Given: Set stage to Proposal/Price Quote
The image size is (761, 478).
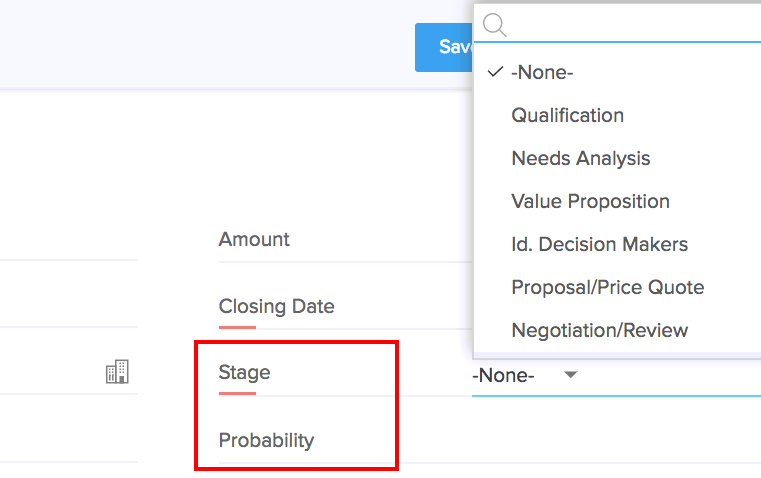Looking at the screenshot, I should [607, 287].
